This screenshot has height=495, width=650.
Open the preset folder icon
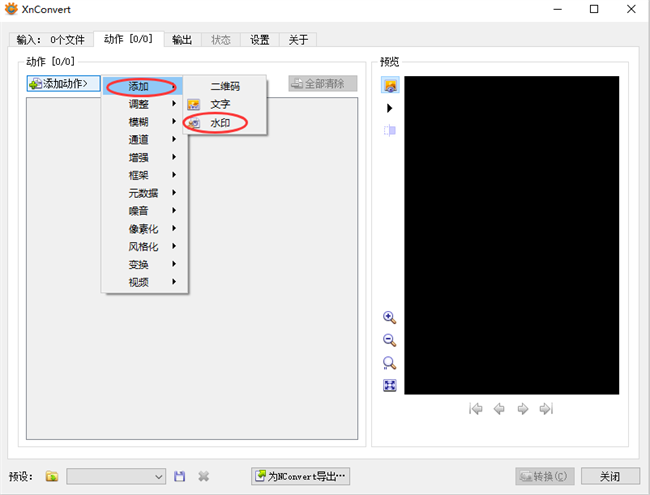[52, 477]
